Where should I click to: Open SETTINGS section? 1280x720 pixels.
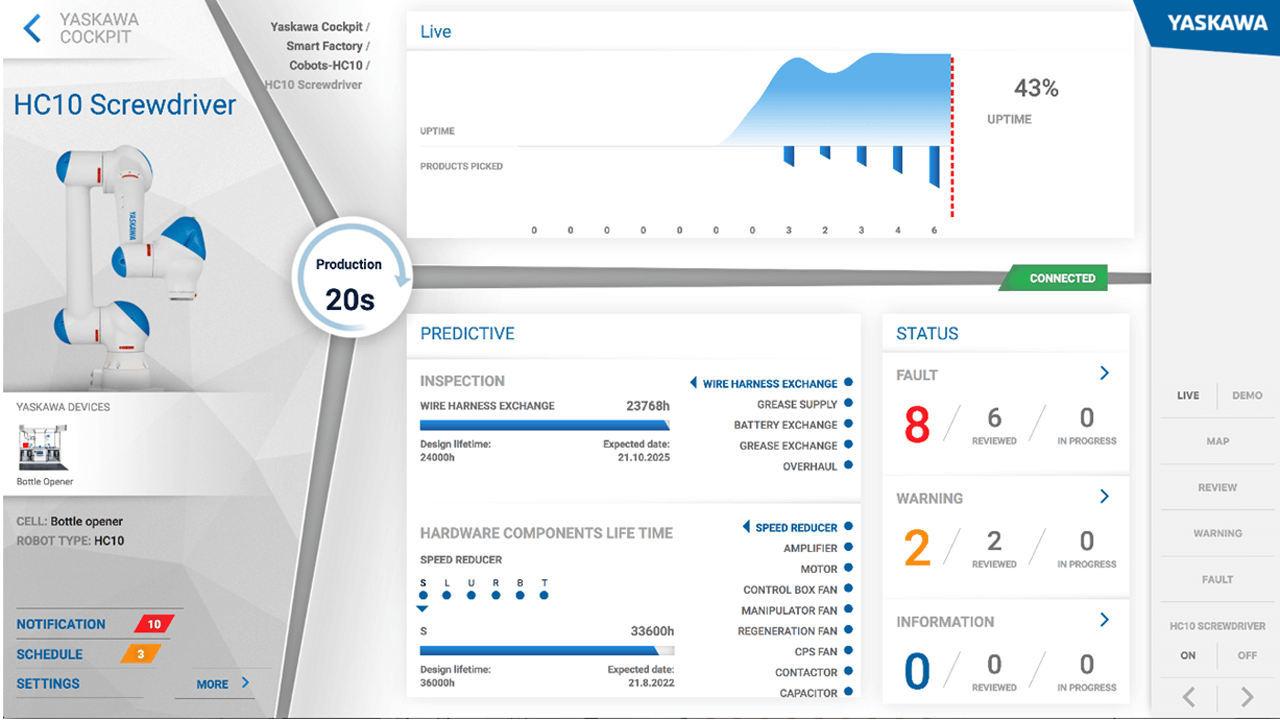(x=48, y=684)
